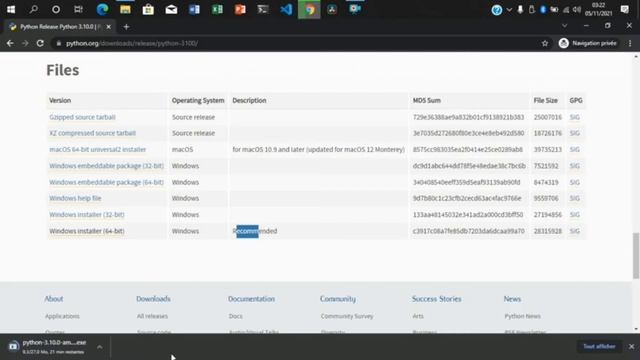This screenshot has width=640, height=360.
Task: Download the Gzipped source tarball
Action: pos(82,117)
